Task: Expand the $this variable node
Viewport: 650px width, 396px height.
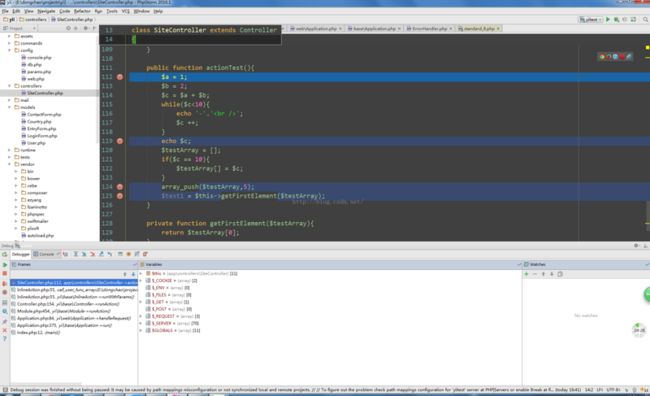Action: pos(141,274)
